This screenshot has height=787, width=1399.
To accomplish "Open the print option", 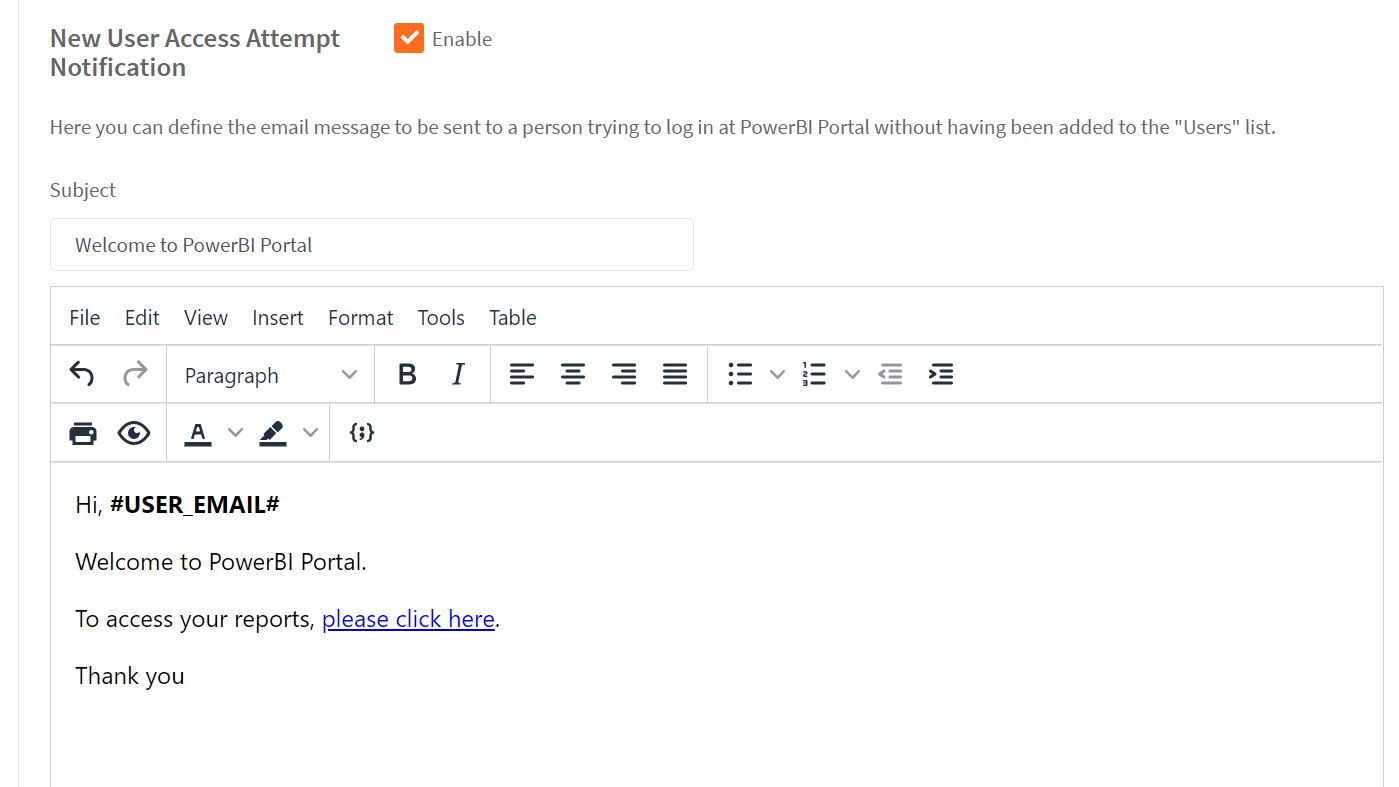I will tap(82, 432).
